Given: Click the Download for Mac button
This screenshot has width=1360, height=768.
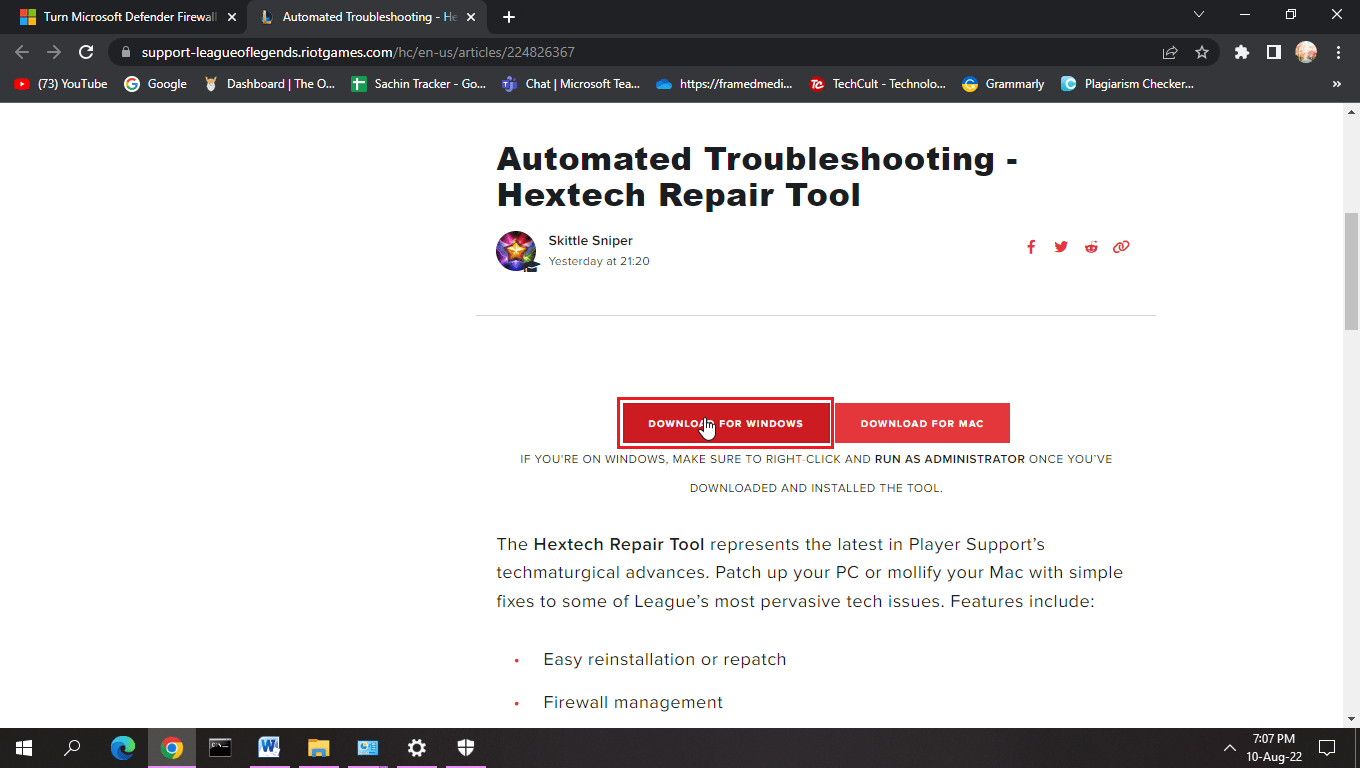Looking at the screenshot, I should click(922, 423).
